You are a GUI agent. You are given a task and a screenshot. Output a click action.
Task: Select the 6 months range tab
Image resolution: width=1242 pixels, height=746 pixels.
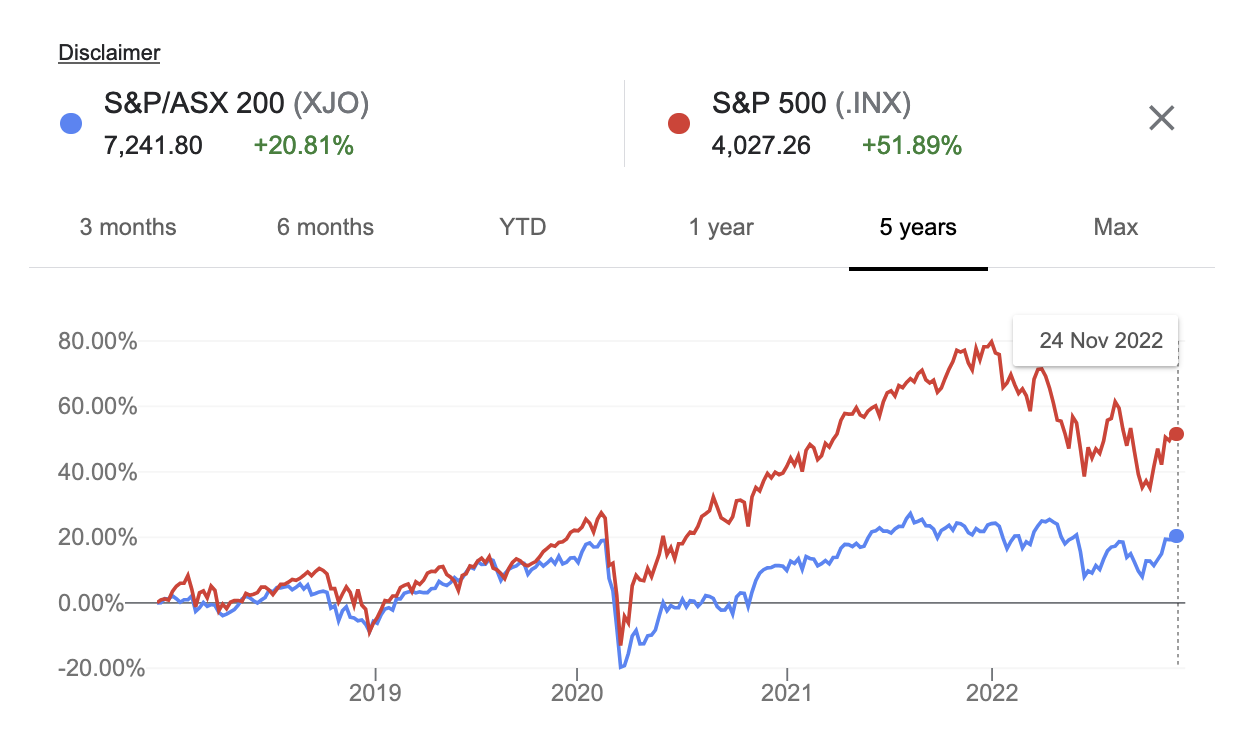pos(325,227)
